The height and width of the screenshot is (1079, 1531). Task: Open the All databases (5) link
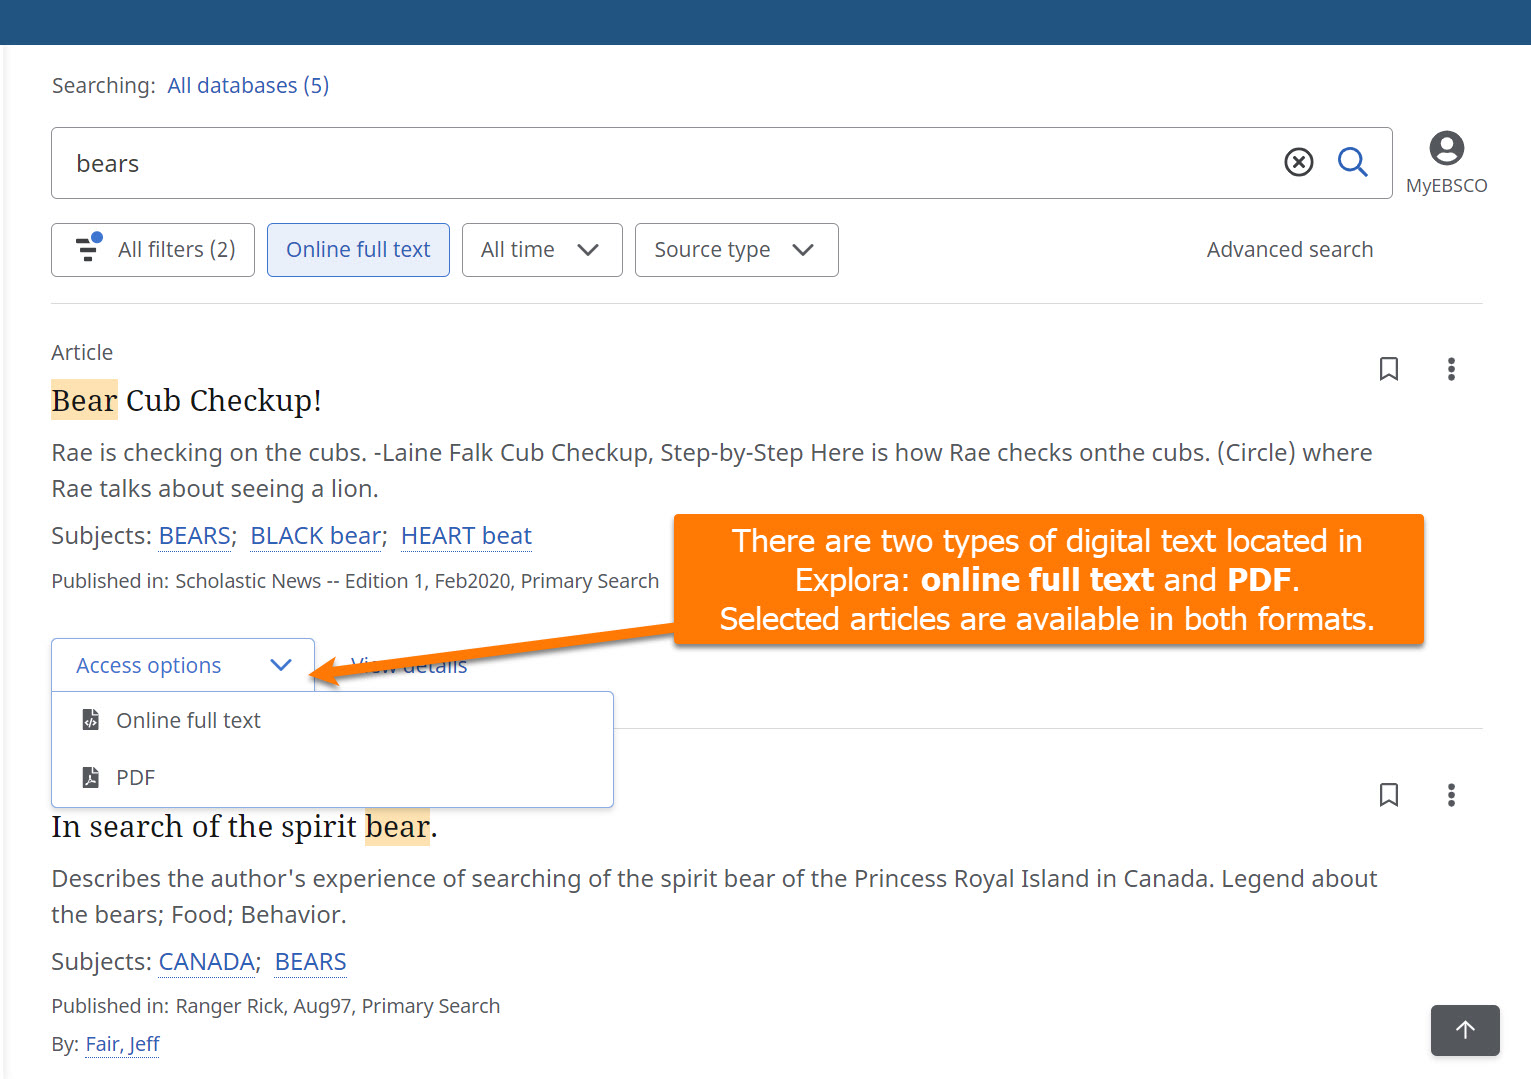(248, 86)
